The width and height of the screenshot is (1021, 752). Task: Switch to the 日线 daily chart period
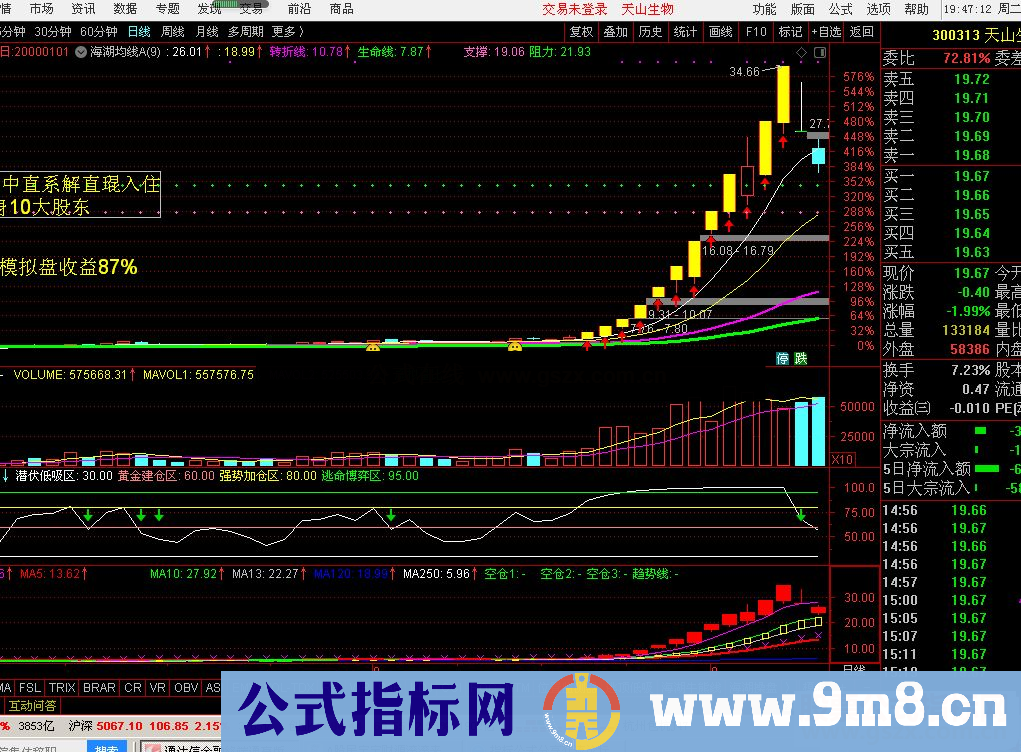(140, 31)
